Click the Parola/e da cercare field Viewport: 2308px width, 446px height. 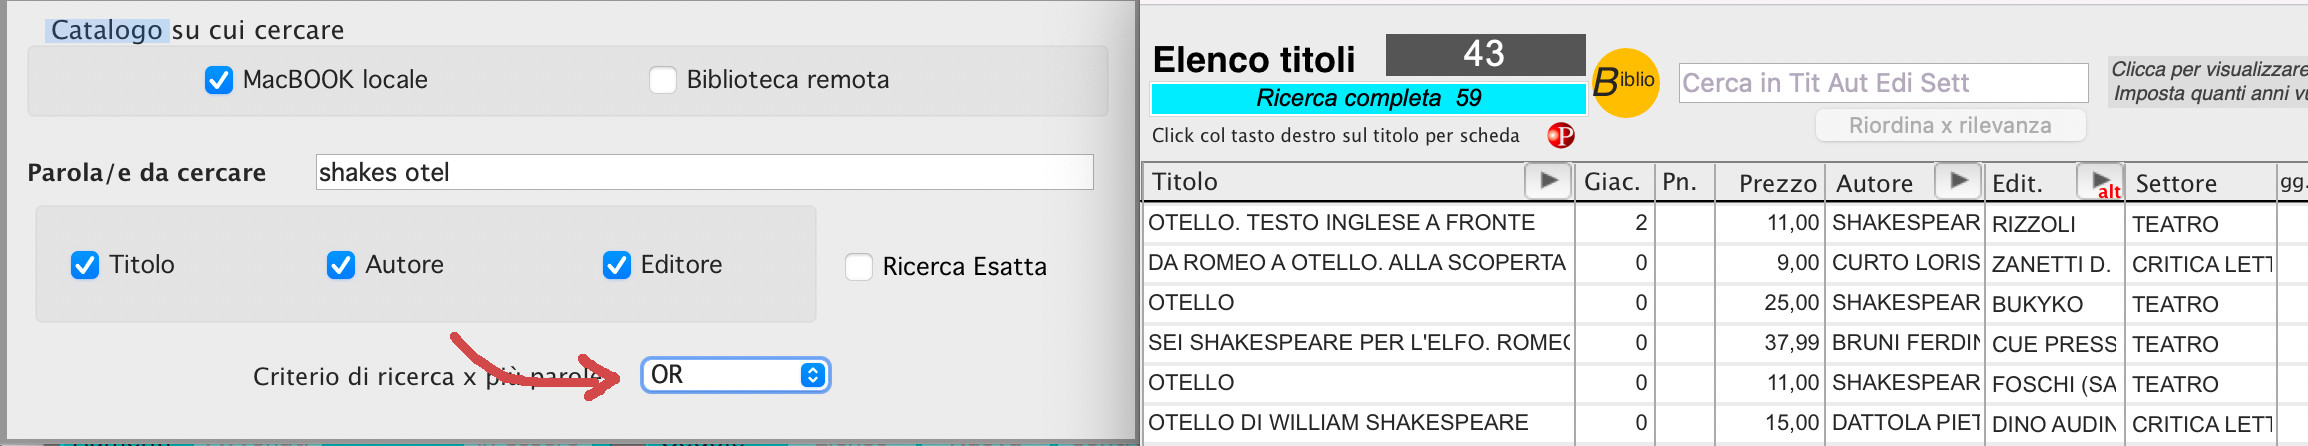(x=704, y=172)
